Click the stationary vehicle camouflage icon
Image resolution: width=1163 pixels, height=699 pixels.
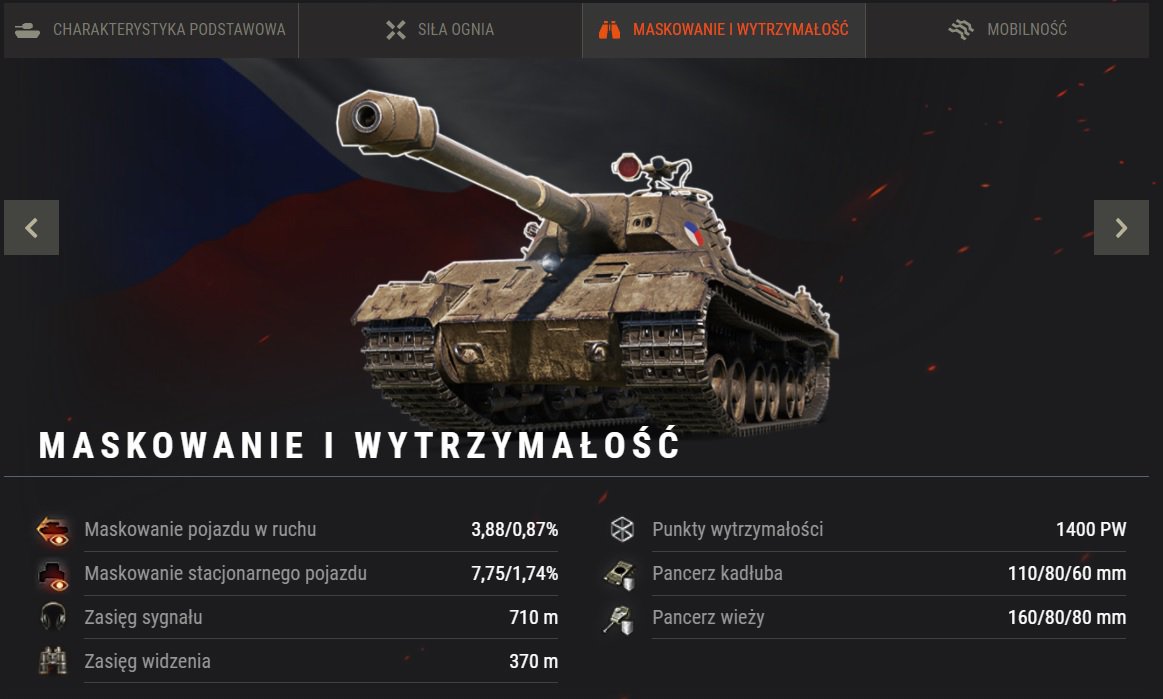(53, 574)
